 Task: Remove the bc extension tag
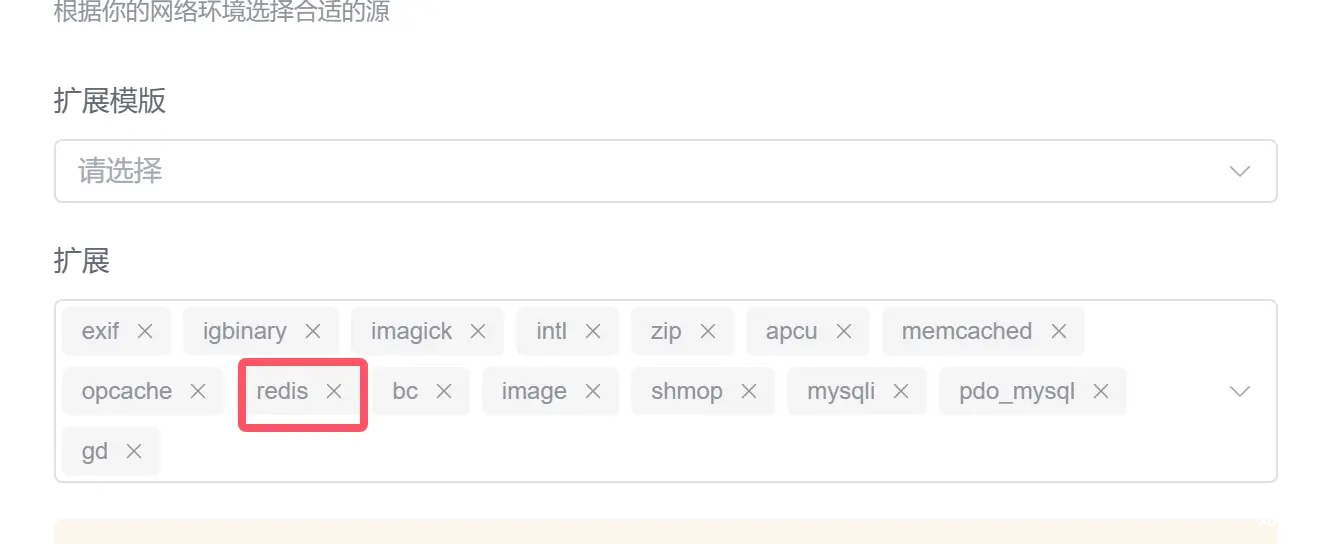coord(444,391)
